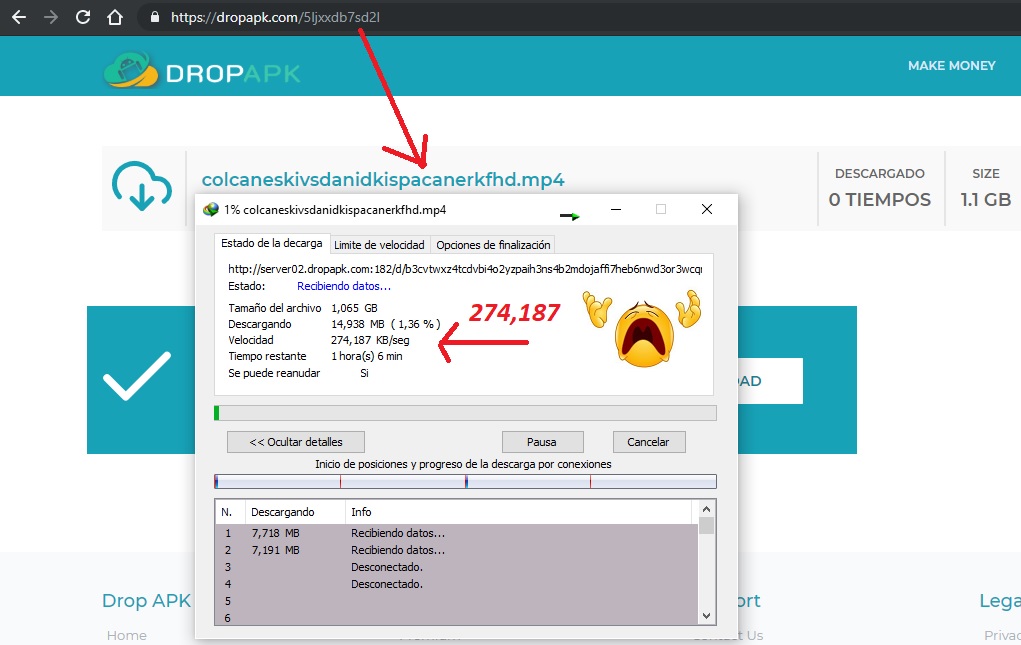The width and height of the screenshot is (1021, 645).
Task: Cancel the download with Cancelar button
Action: 649,442
